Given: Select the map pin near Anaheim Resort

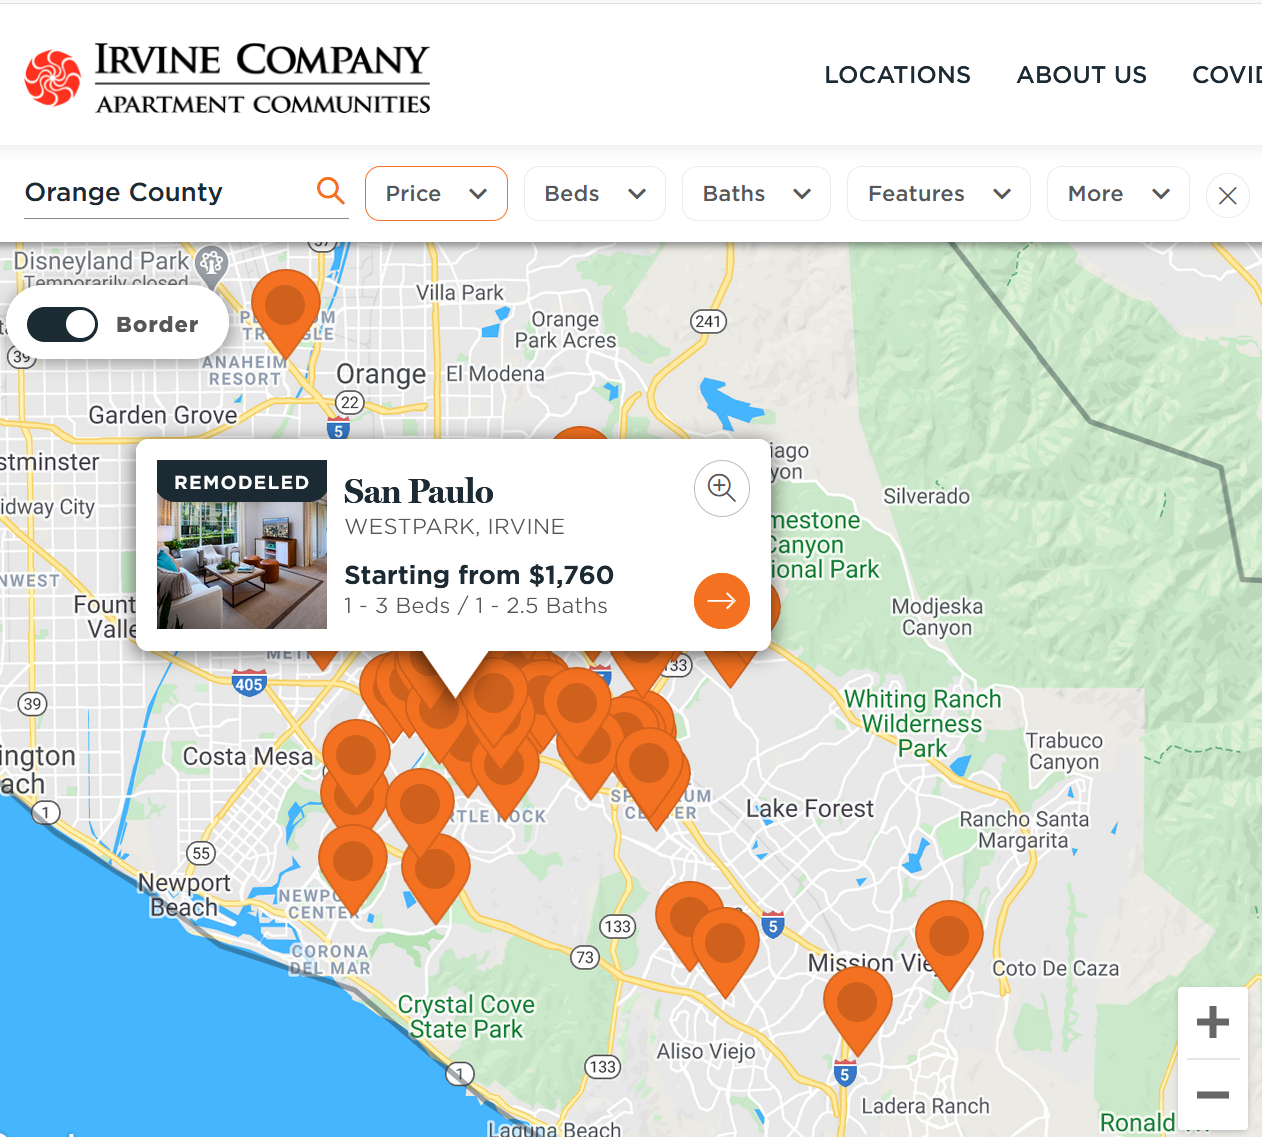Looking at the screenshot, I should pos(286,314).
